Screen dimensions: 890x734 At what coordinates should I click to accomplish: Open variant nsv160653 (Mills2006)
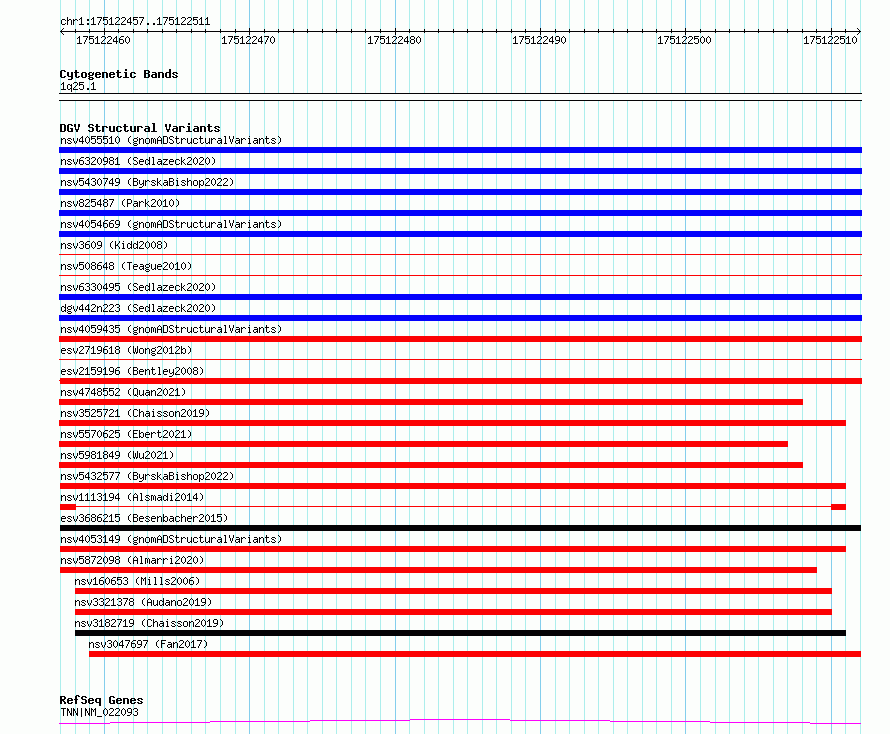pyautogui.click(x=137, y=581)
